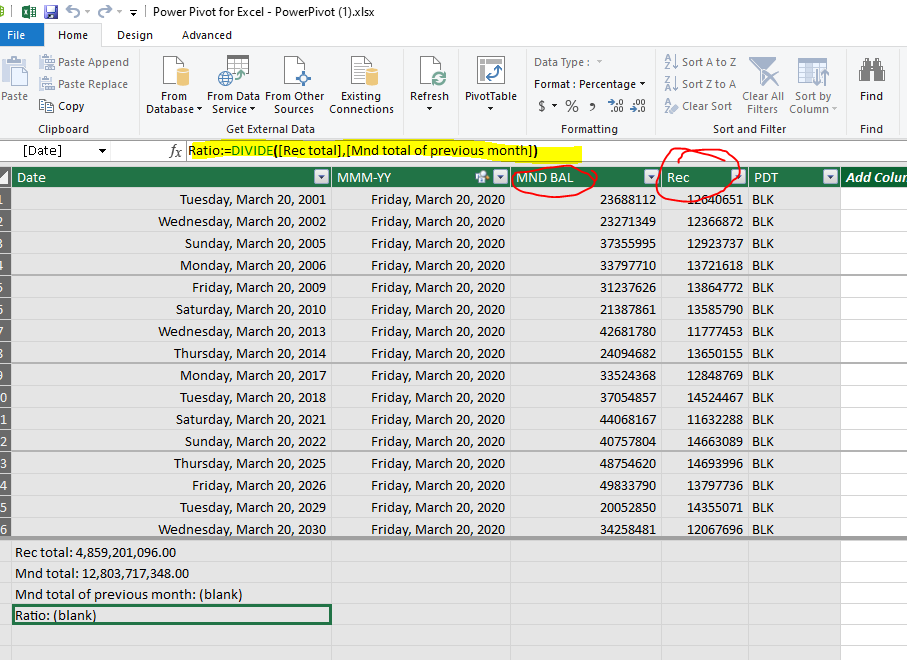Open Existing Connections
The height and width of the screenshot is (660, 907).
[362, 84]
